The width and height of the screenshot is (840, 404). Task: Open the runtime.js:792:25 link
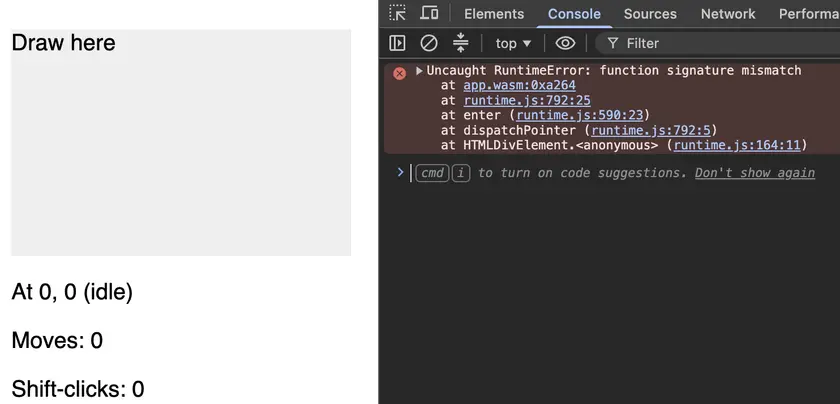[527, 100]
